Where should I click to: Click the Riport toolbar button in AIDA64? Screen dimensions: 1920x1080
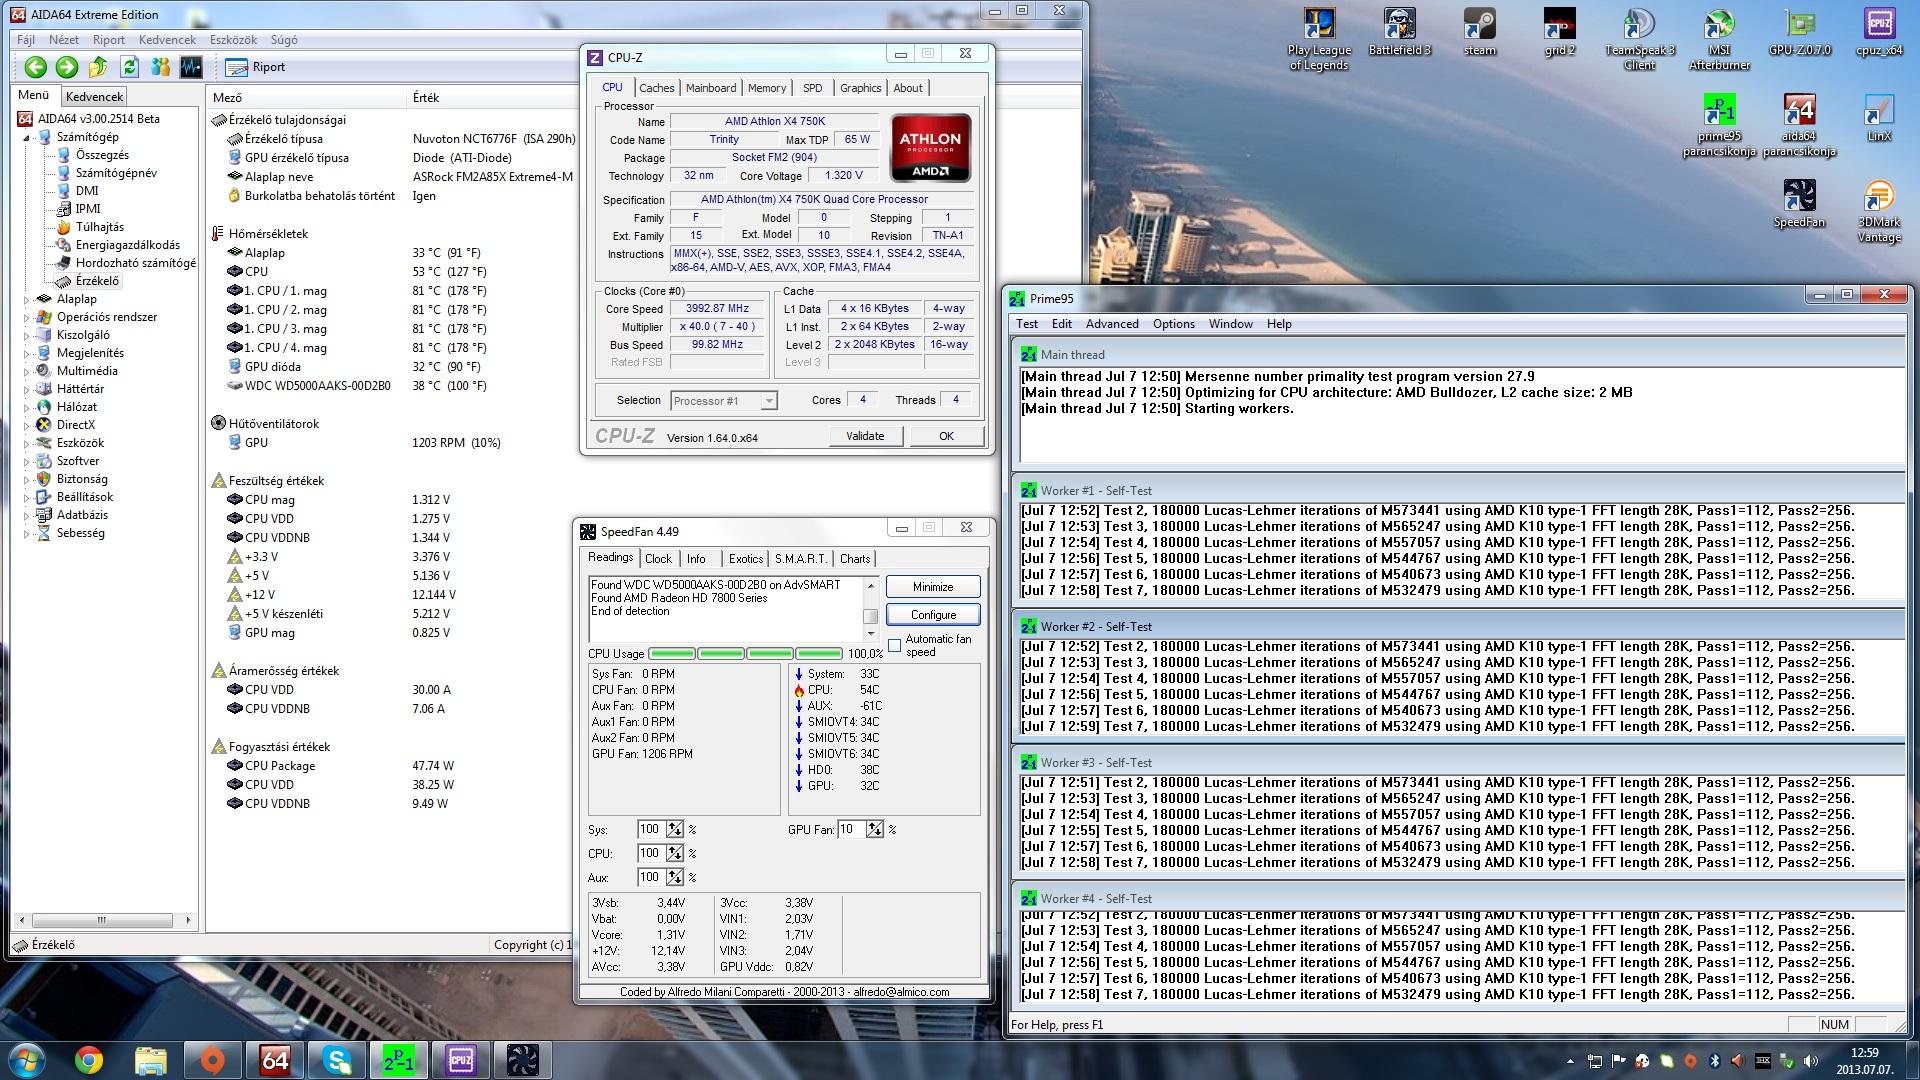pyautogui.click(x=256, y=67)
